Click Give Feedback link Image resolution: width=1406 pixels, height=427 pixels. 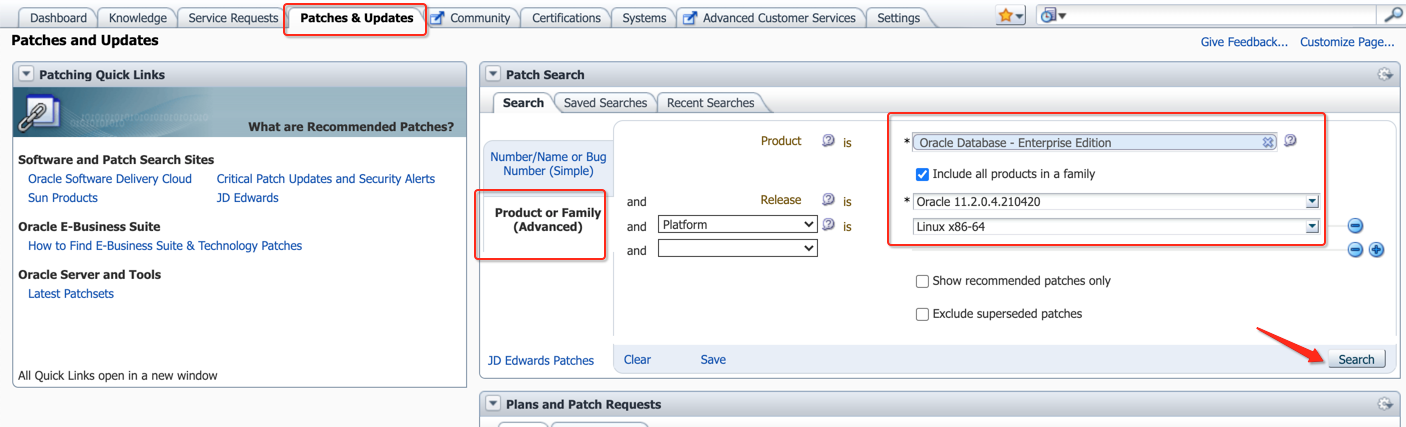click(1244, 42)
